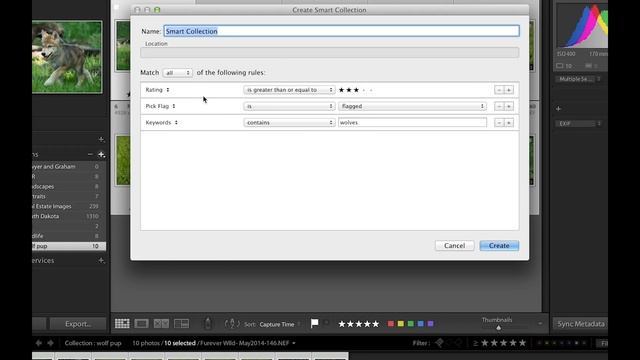640x360 pixels.
Task: Select 'Estate Images' collection with 239 photos
Action: click(x=69, y=207)
